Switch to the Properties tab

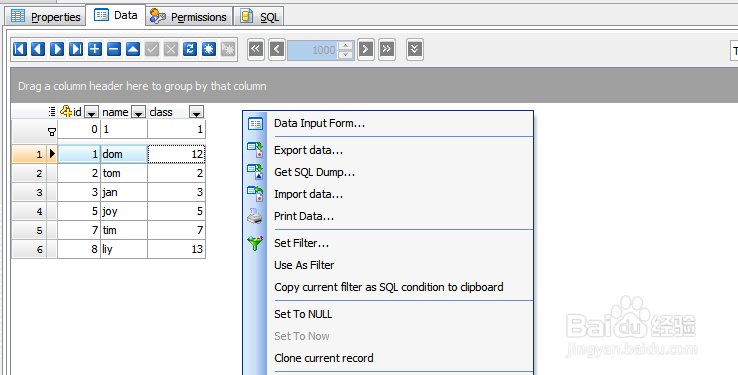click(46, 17)
